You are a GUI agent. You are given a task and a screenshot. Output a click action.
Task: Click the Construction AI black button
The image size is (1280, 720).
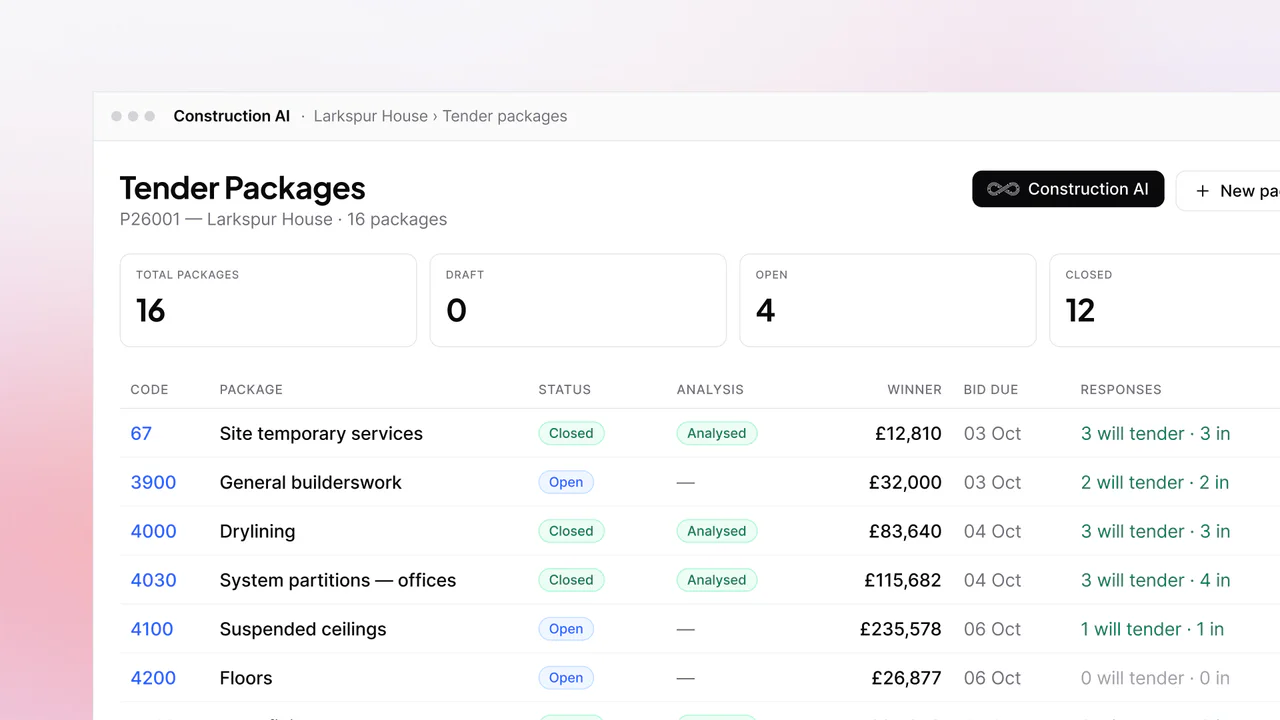[x=1068, y=189]
